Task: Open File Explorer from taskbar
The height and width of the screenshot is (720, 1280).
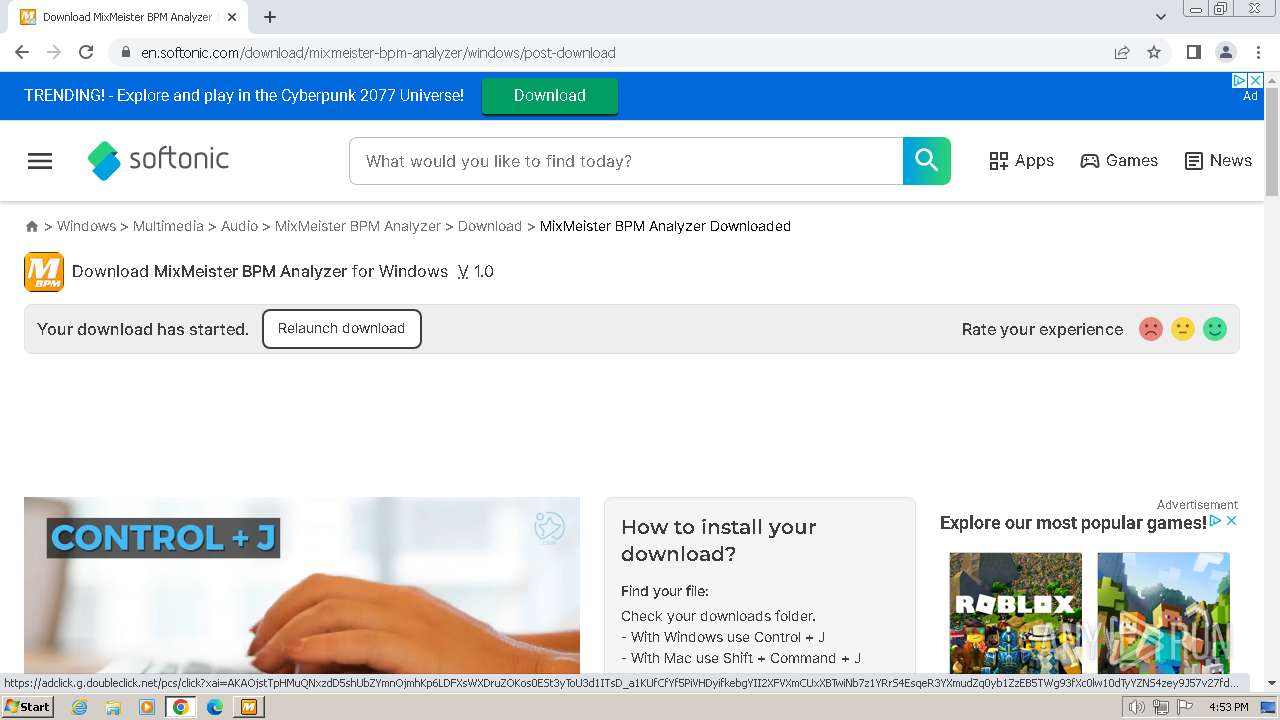Action: 113,707
